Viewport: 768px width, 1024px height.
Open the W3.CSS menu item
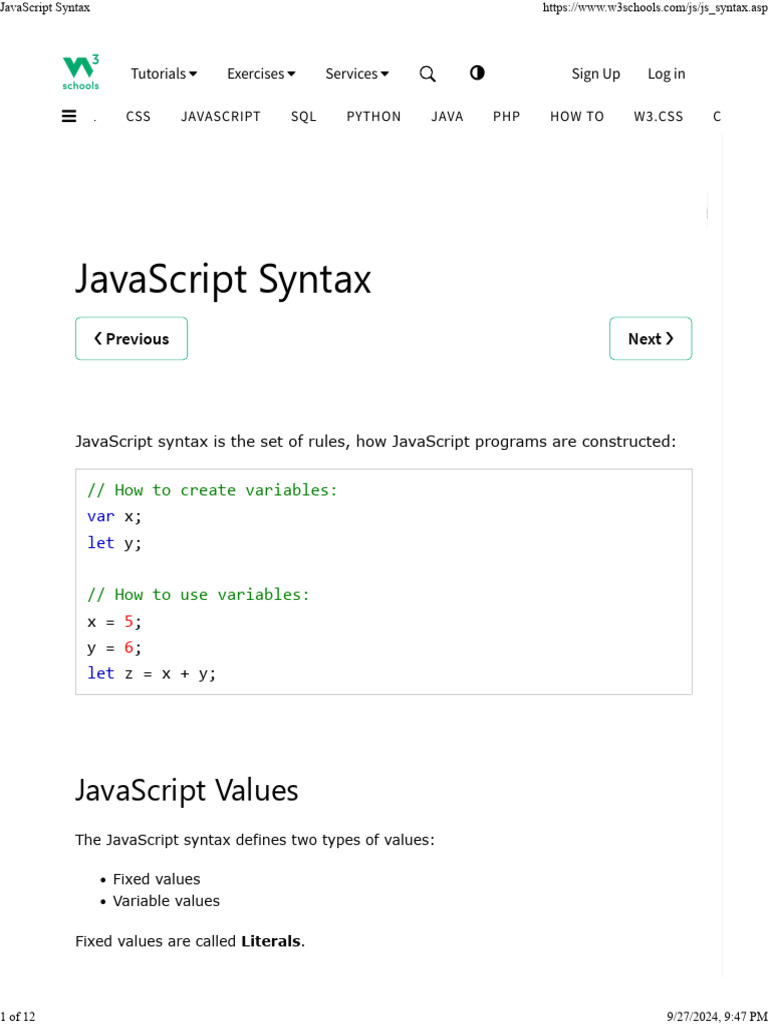pos(658,116)
